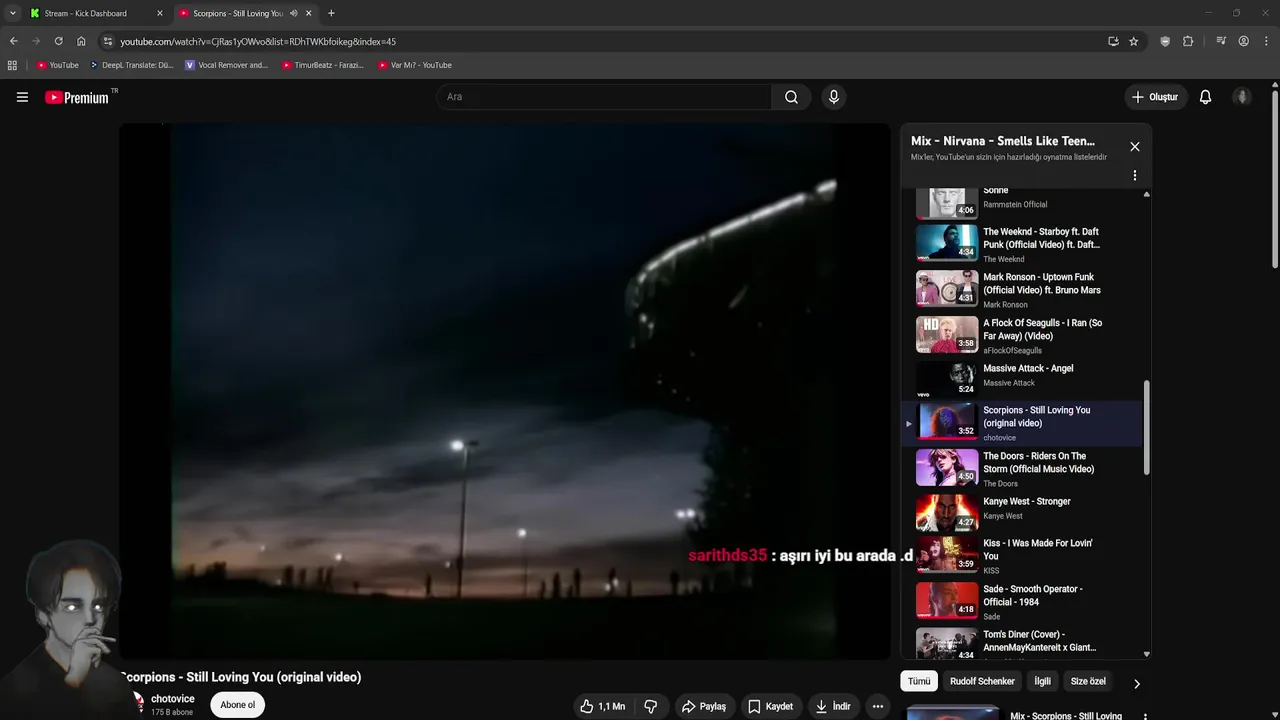Select the İlgili filter chip
The width and height of the screenshot is (1280, 720).
tap(1042, 681)
